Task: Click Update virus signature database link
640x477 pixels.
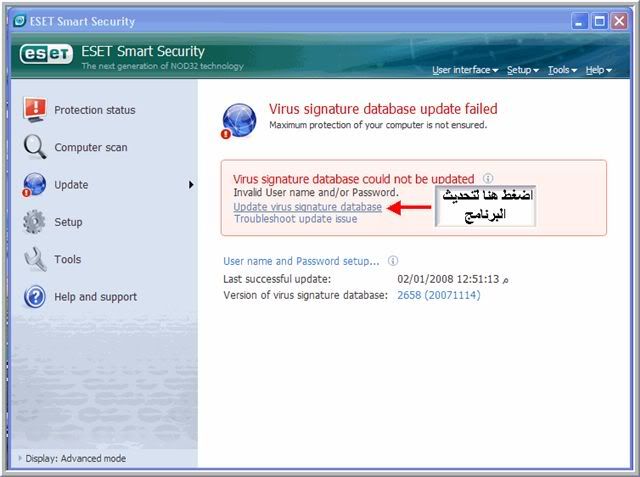Action: [x=308, y=207]
